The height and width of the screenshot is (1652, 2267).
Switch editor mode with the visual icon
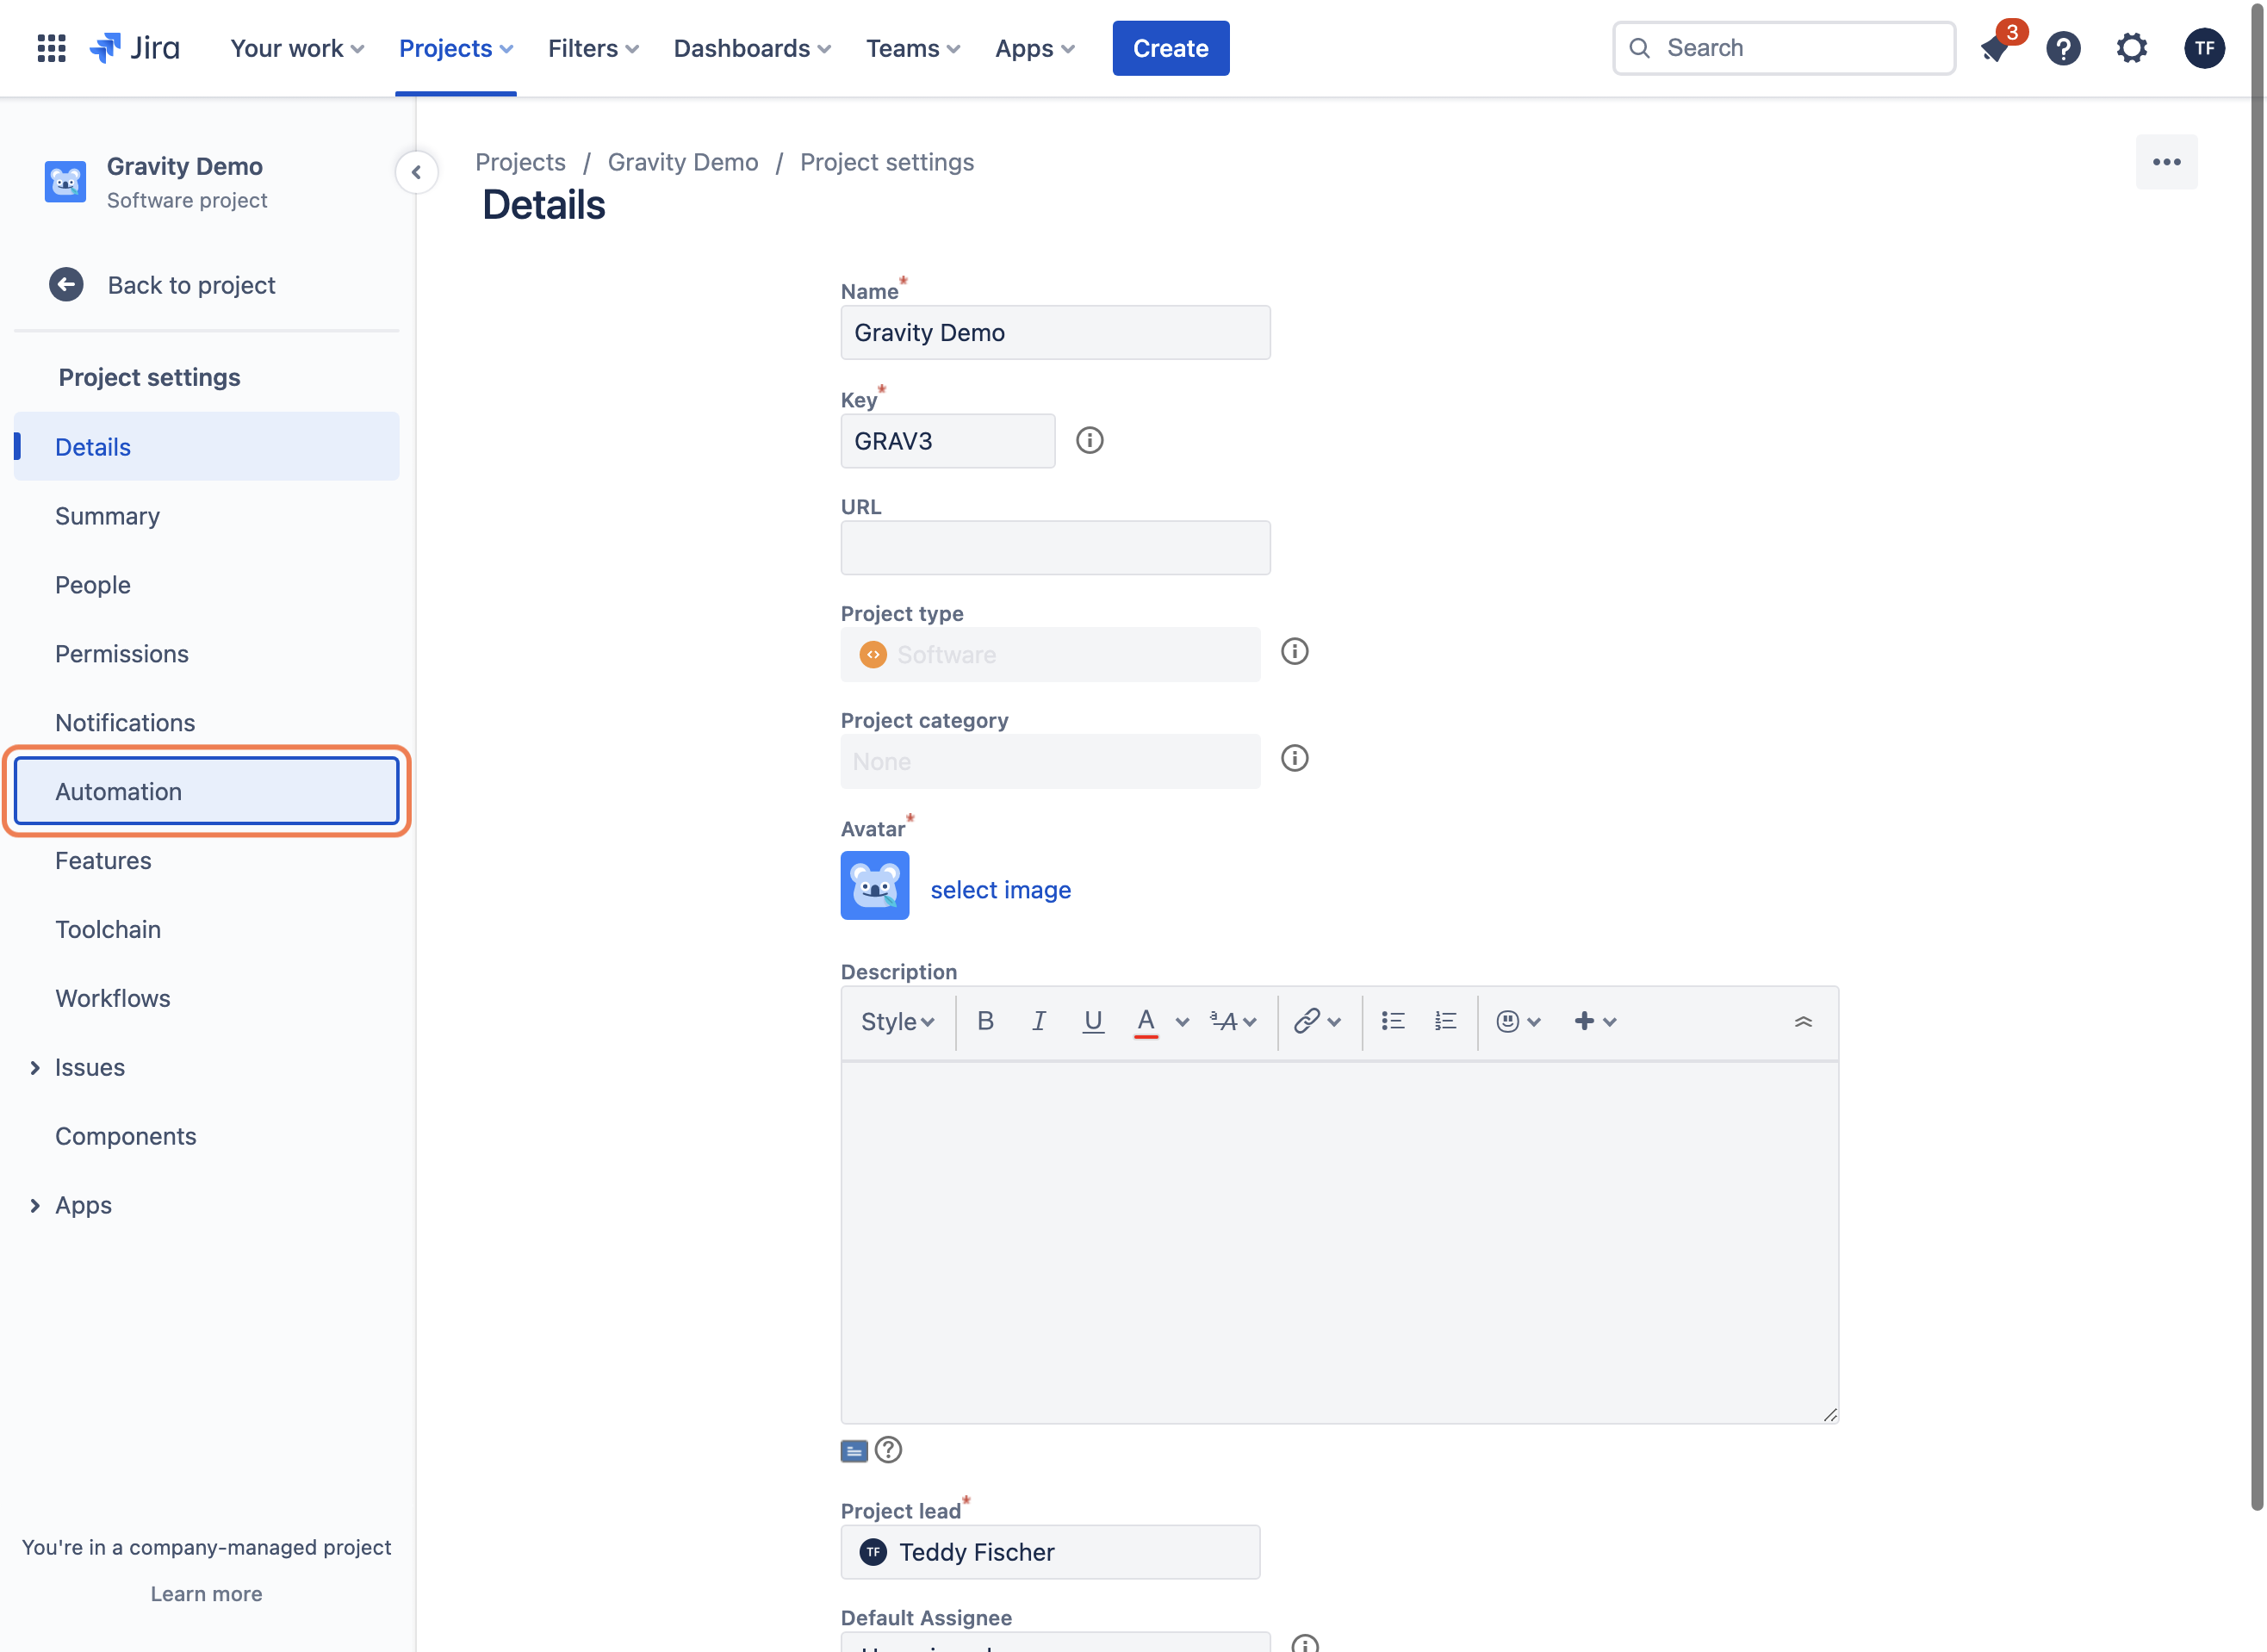854,1451
